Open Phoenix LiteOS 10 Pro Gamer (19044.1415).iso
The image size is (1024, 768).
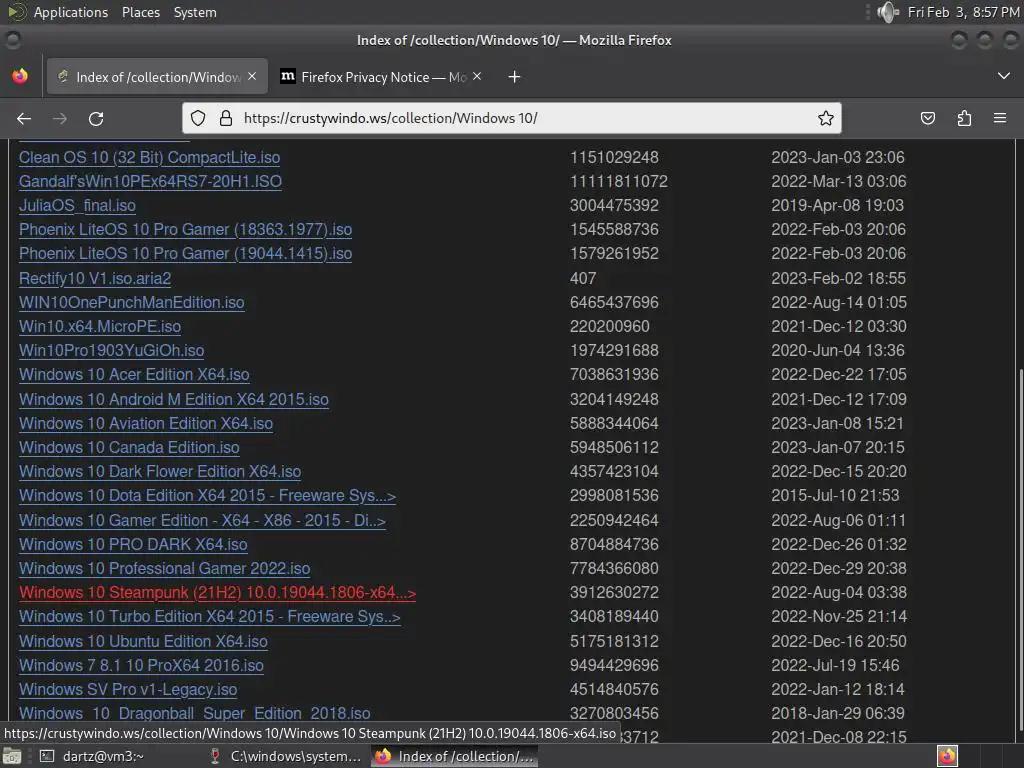tap(185, 254)
